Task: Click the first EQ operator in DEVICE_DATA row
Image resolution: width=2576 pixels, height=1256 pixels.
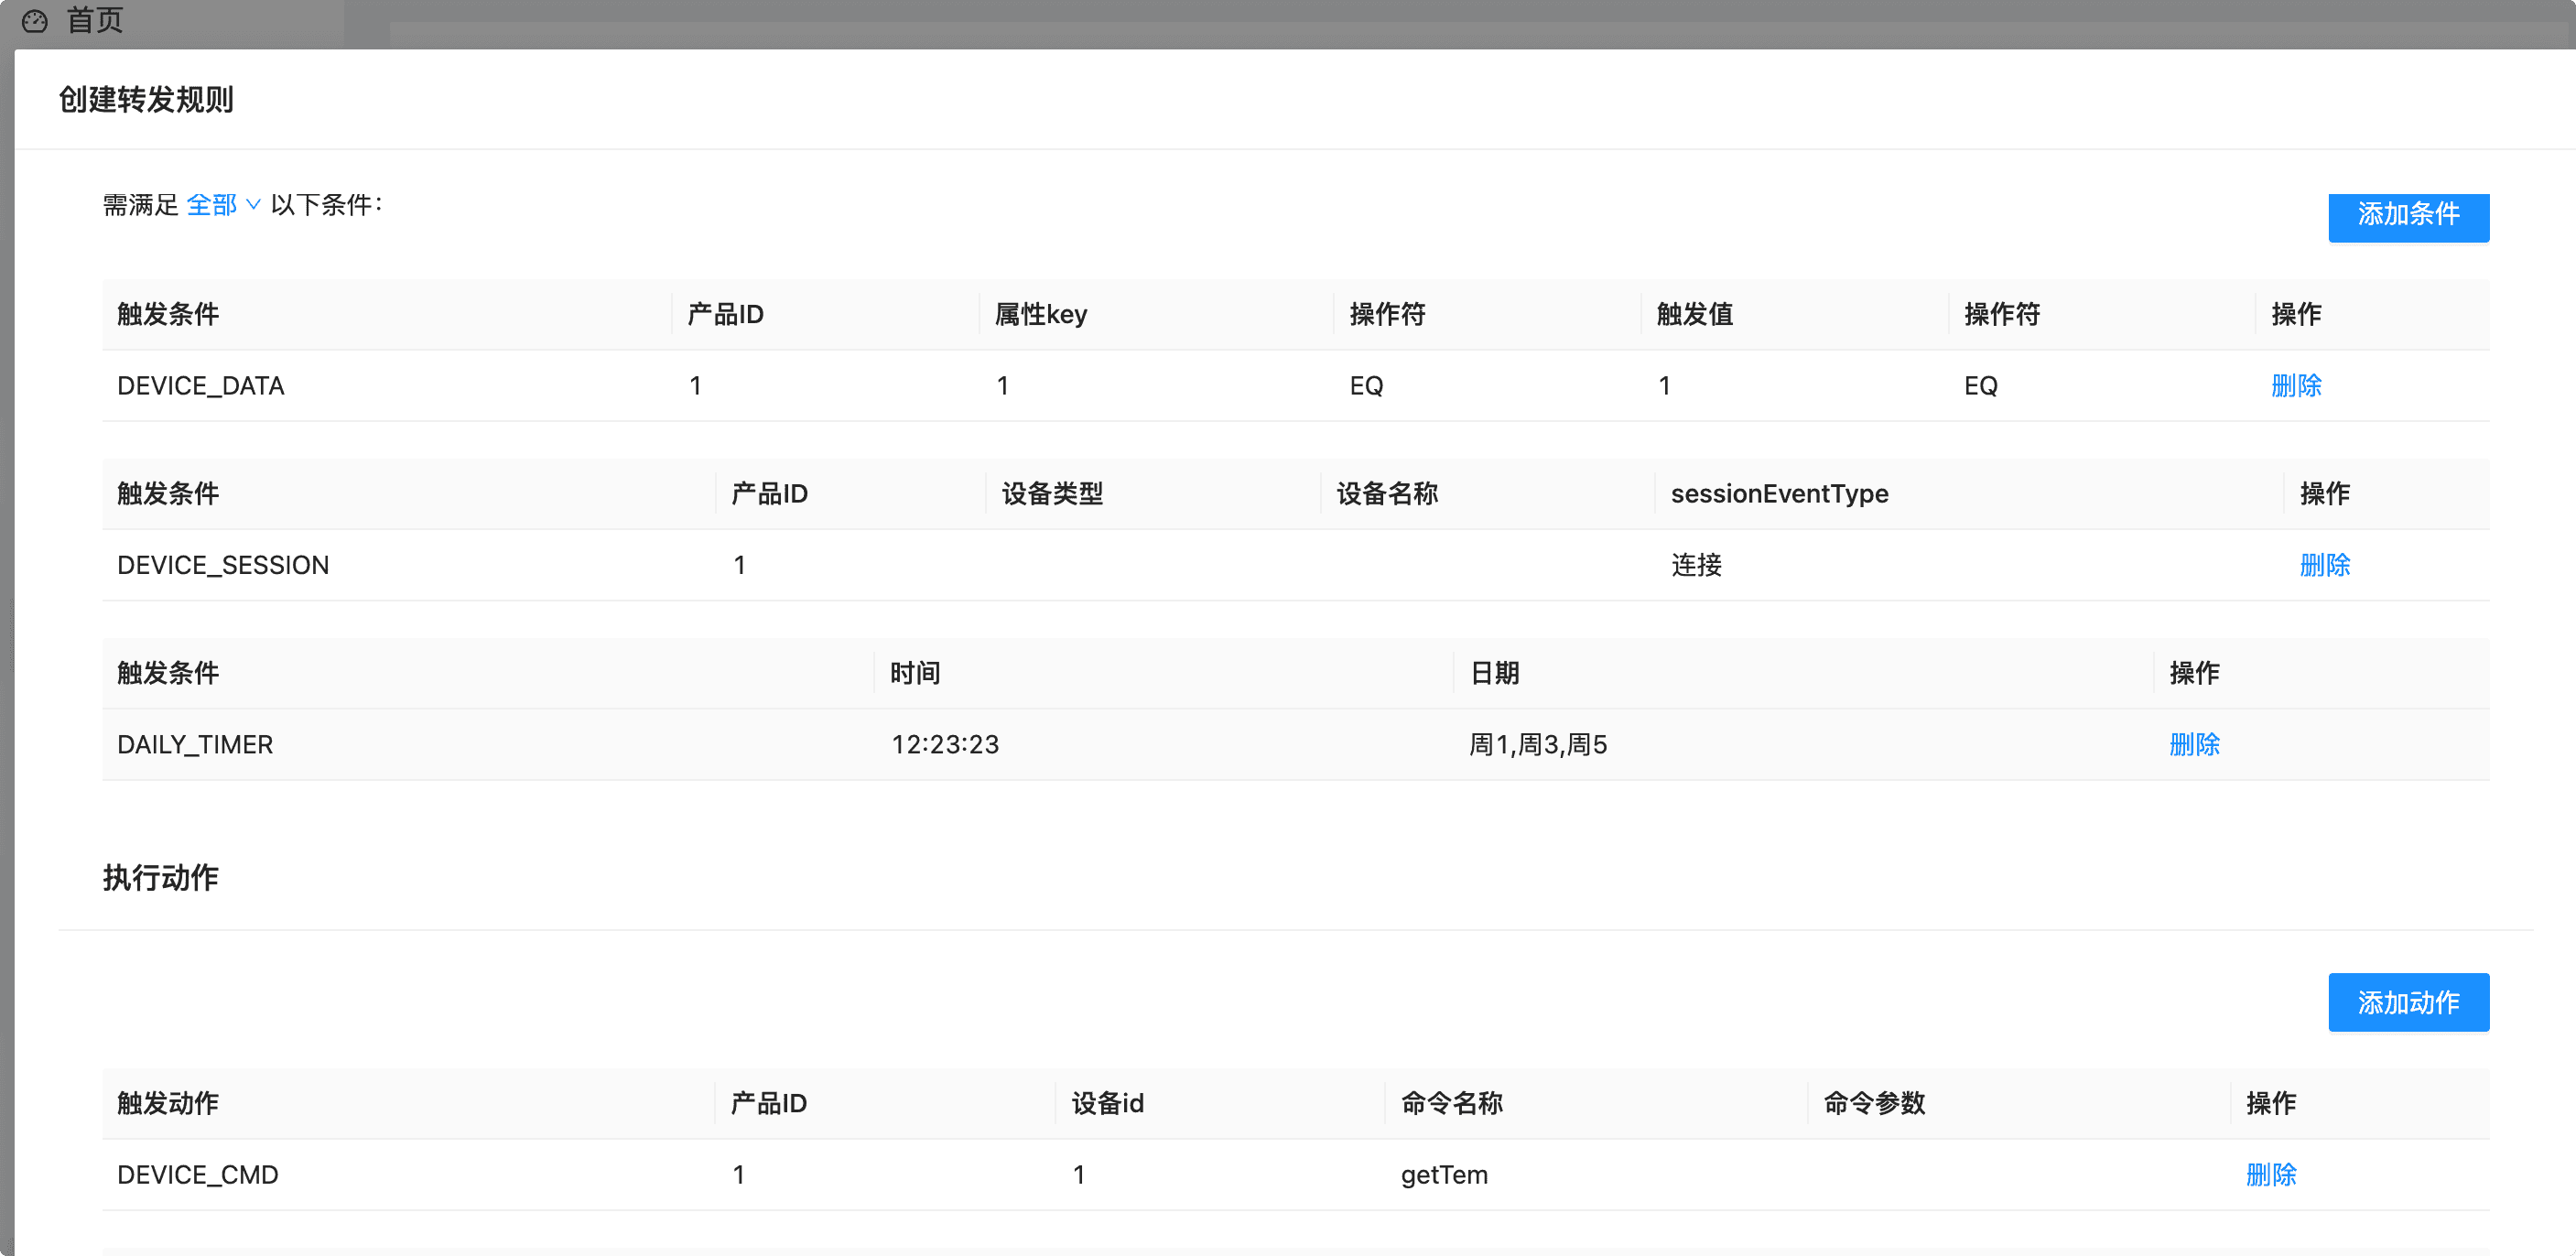Action: click(x=1366, y=386)
